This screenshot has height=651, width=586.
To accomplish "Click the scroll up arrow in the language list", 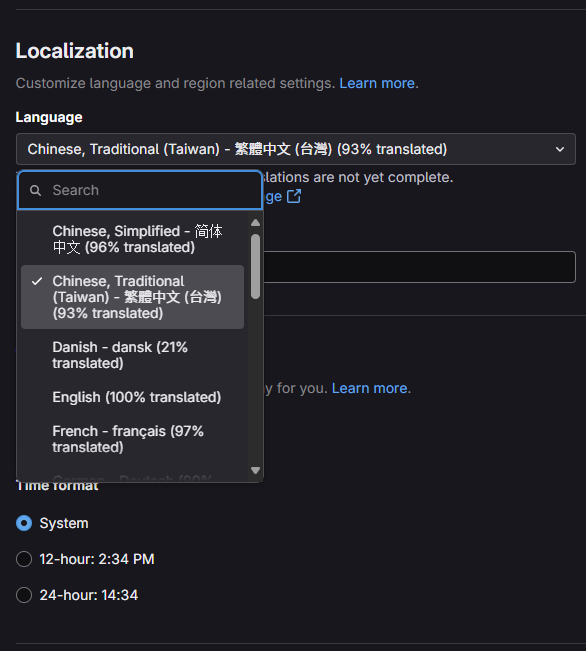I will click(x=255, y=223).
